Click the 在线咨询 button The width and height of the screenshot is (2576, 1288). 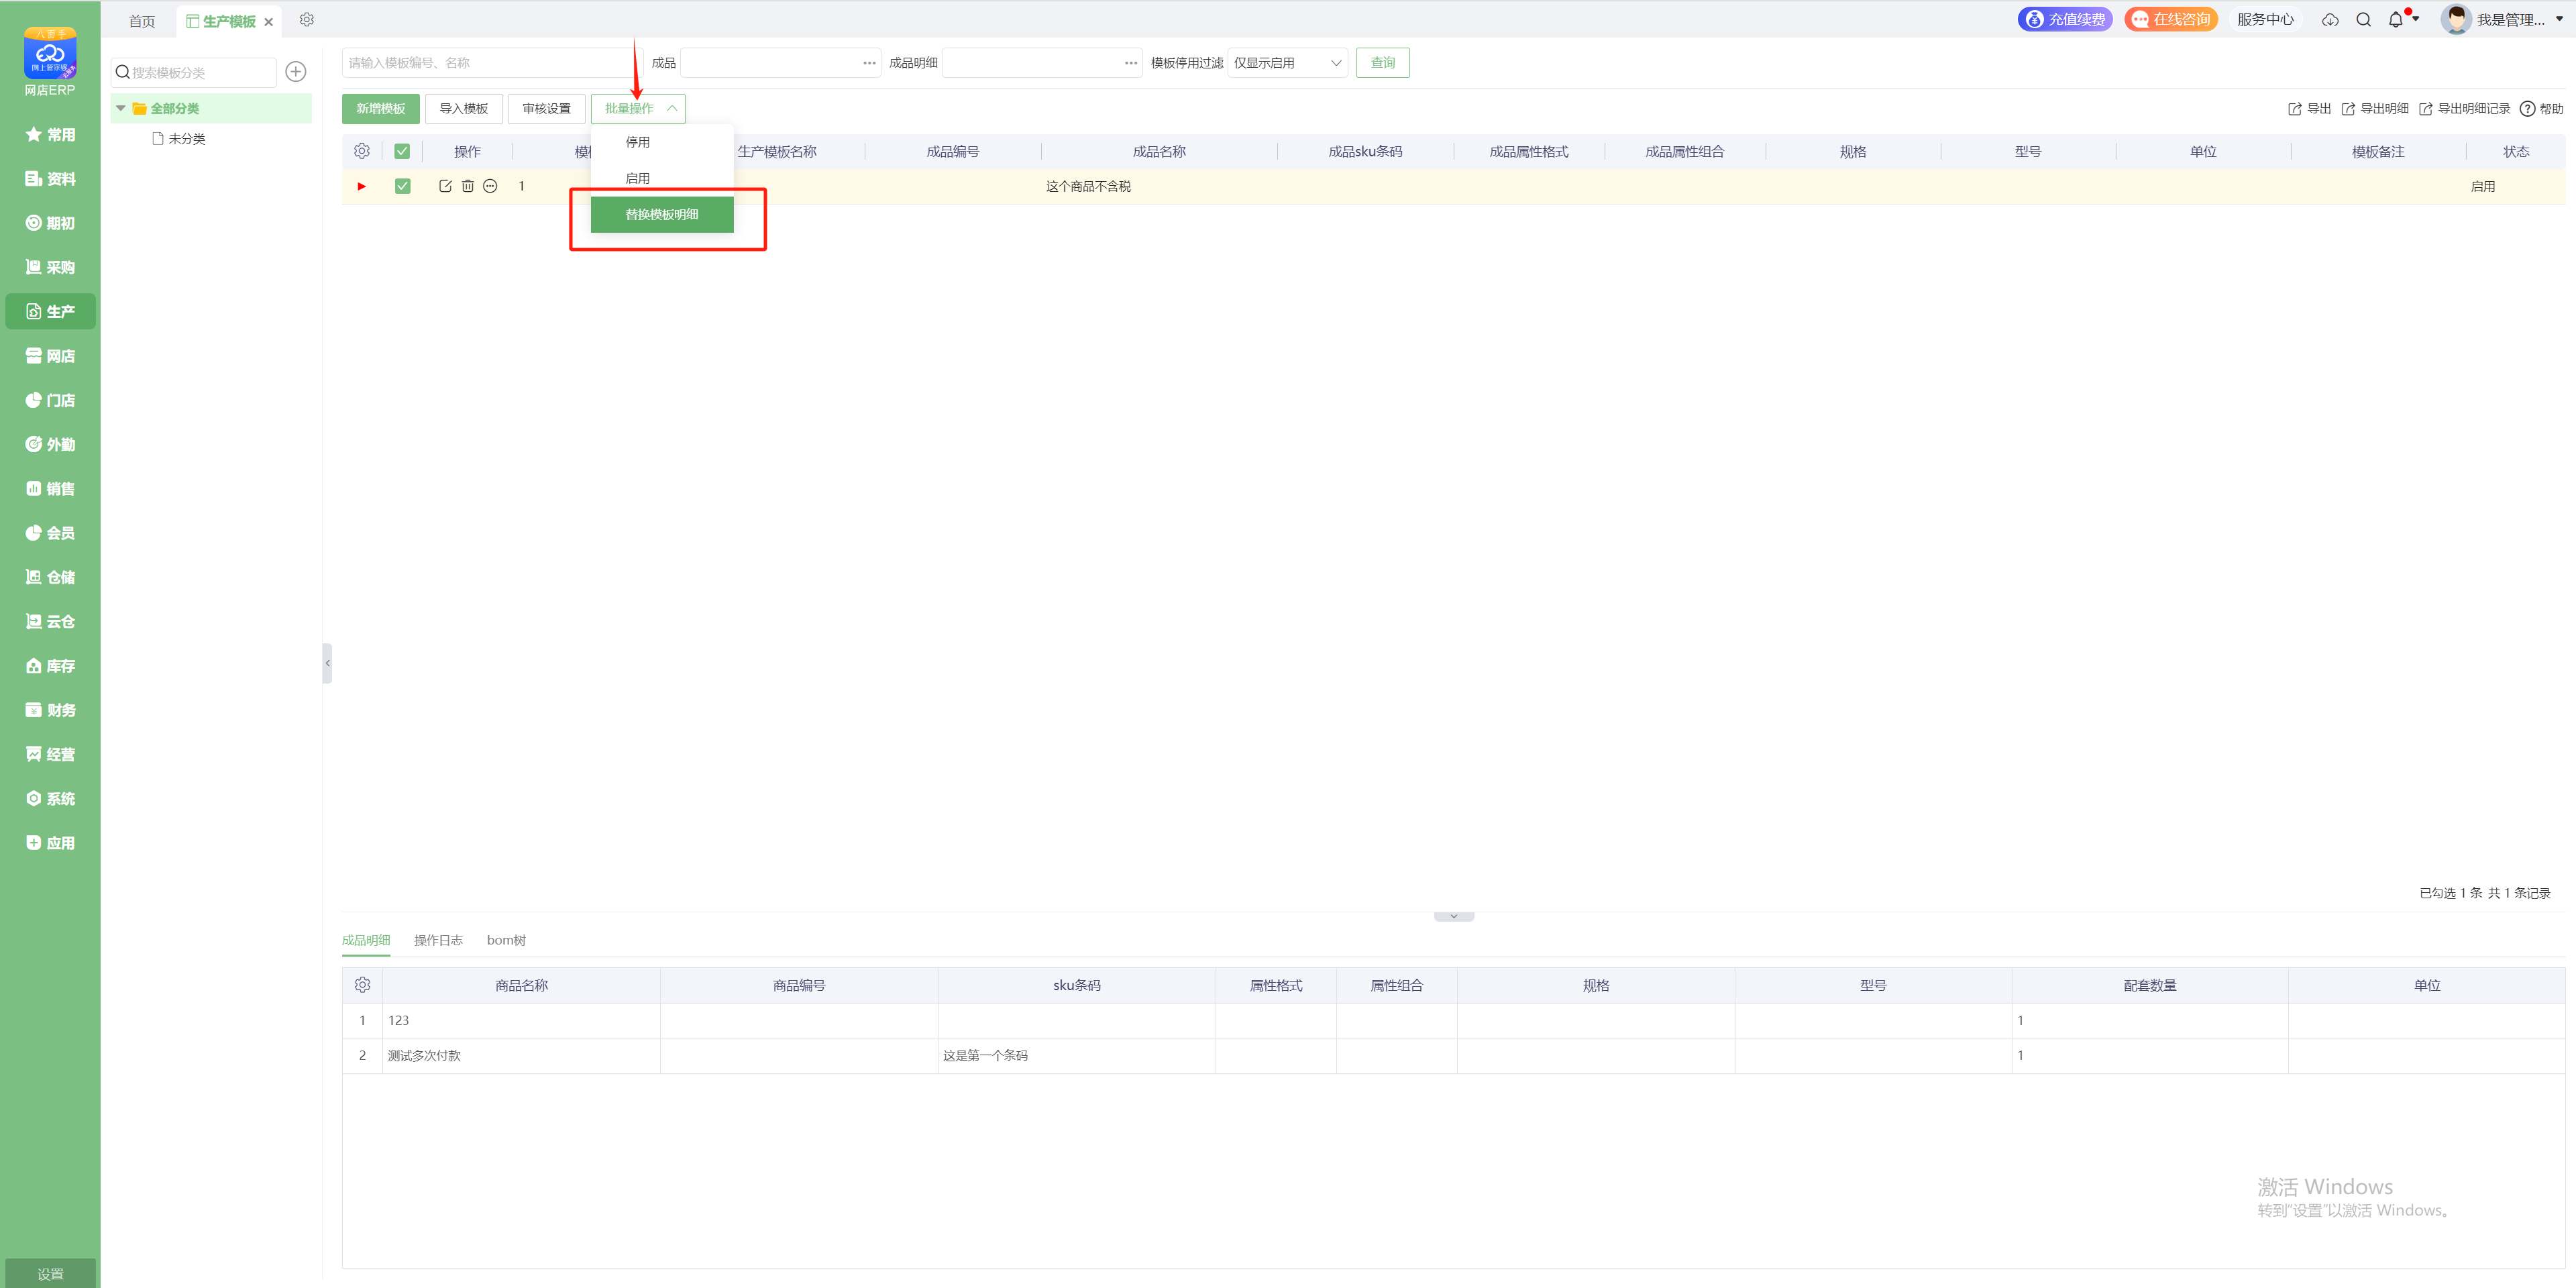point(2171,20)
